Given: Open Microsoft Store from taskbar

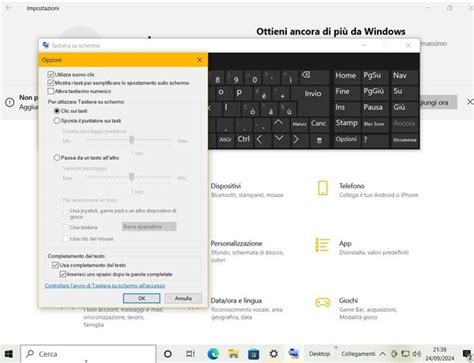Looking at the screenshot, I should click(253, 354).
